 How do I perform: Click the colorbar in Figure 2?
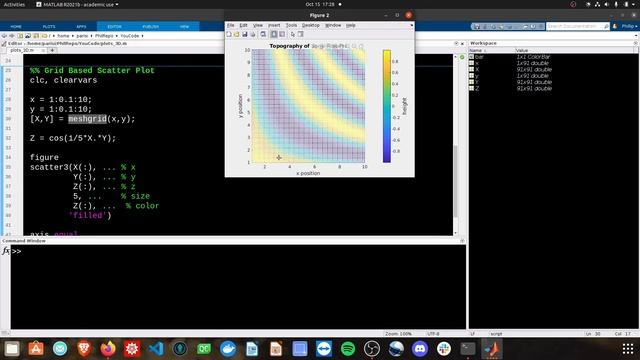coord(387,106)
